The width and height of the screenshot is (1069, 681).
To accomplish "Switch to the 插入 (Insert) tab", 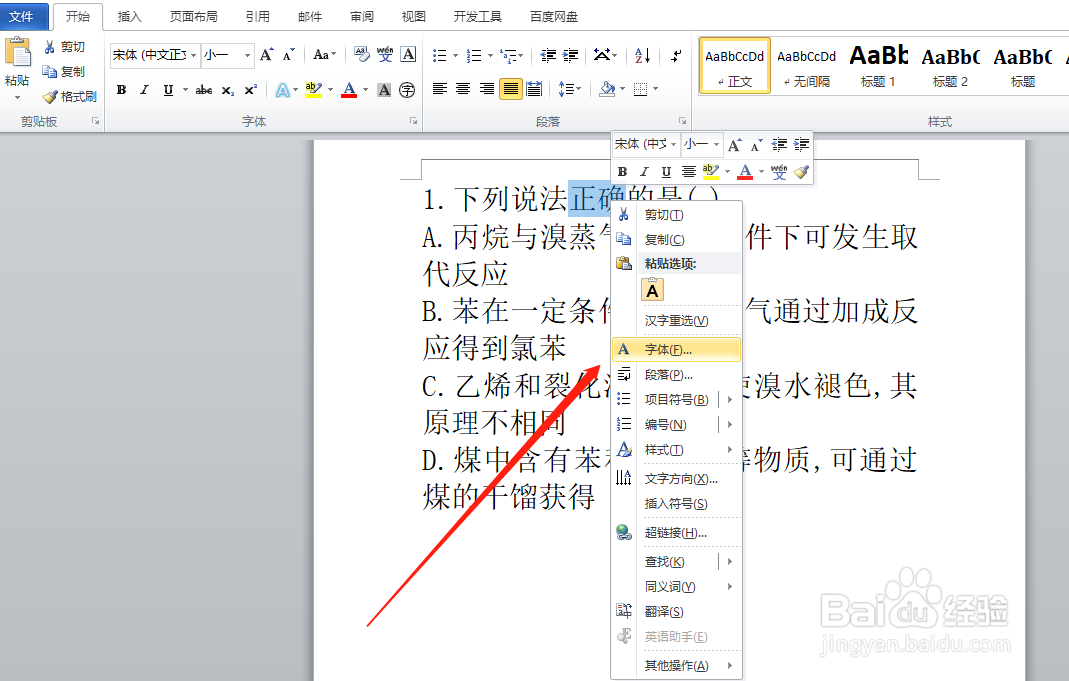I will (x=130, y=16).
